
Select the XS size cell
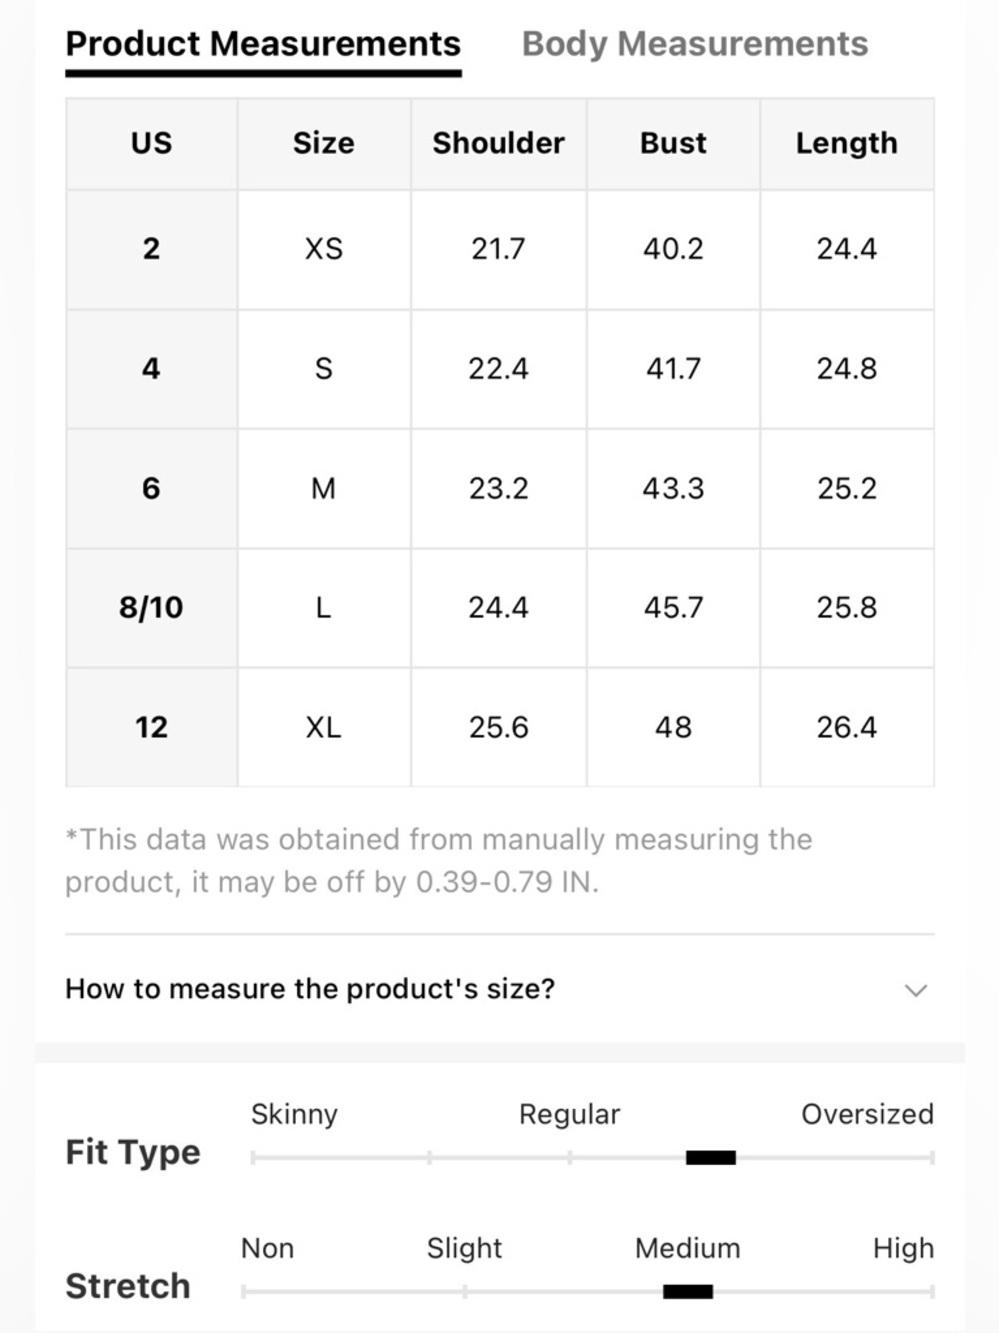324,249
